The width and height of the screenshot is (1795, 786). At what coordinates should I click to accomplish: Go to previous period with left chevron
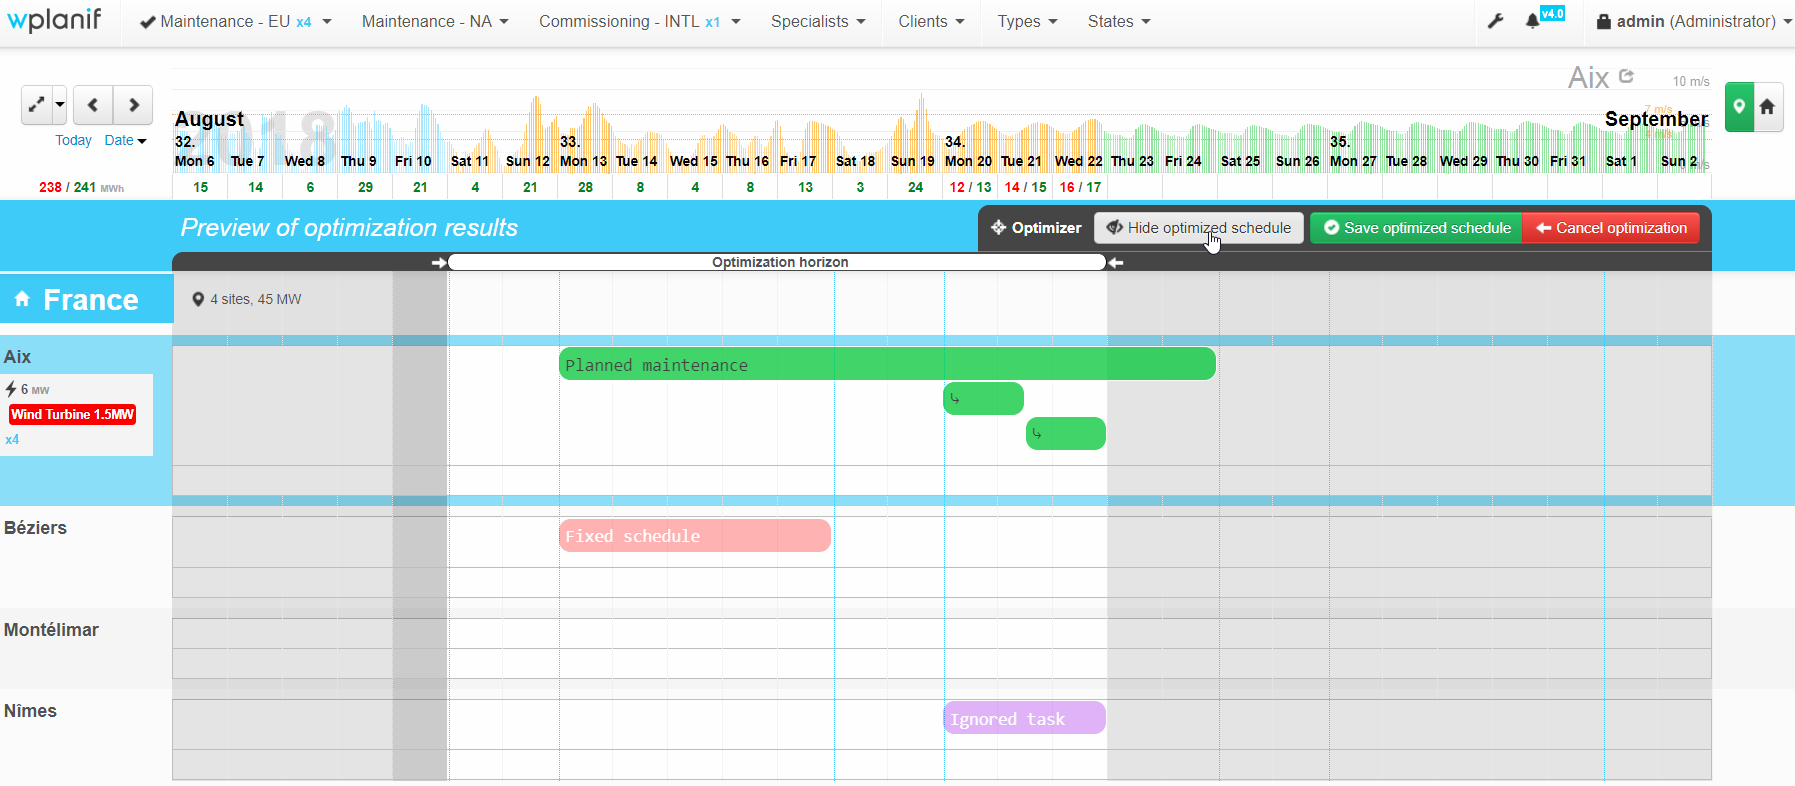[x=93, y=105]
